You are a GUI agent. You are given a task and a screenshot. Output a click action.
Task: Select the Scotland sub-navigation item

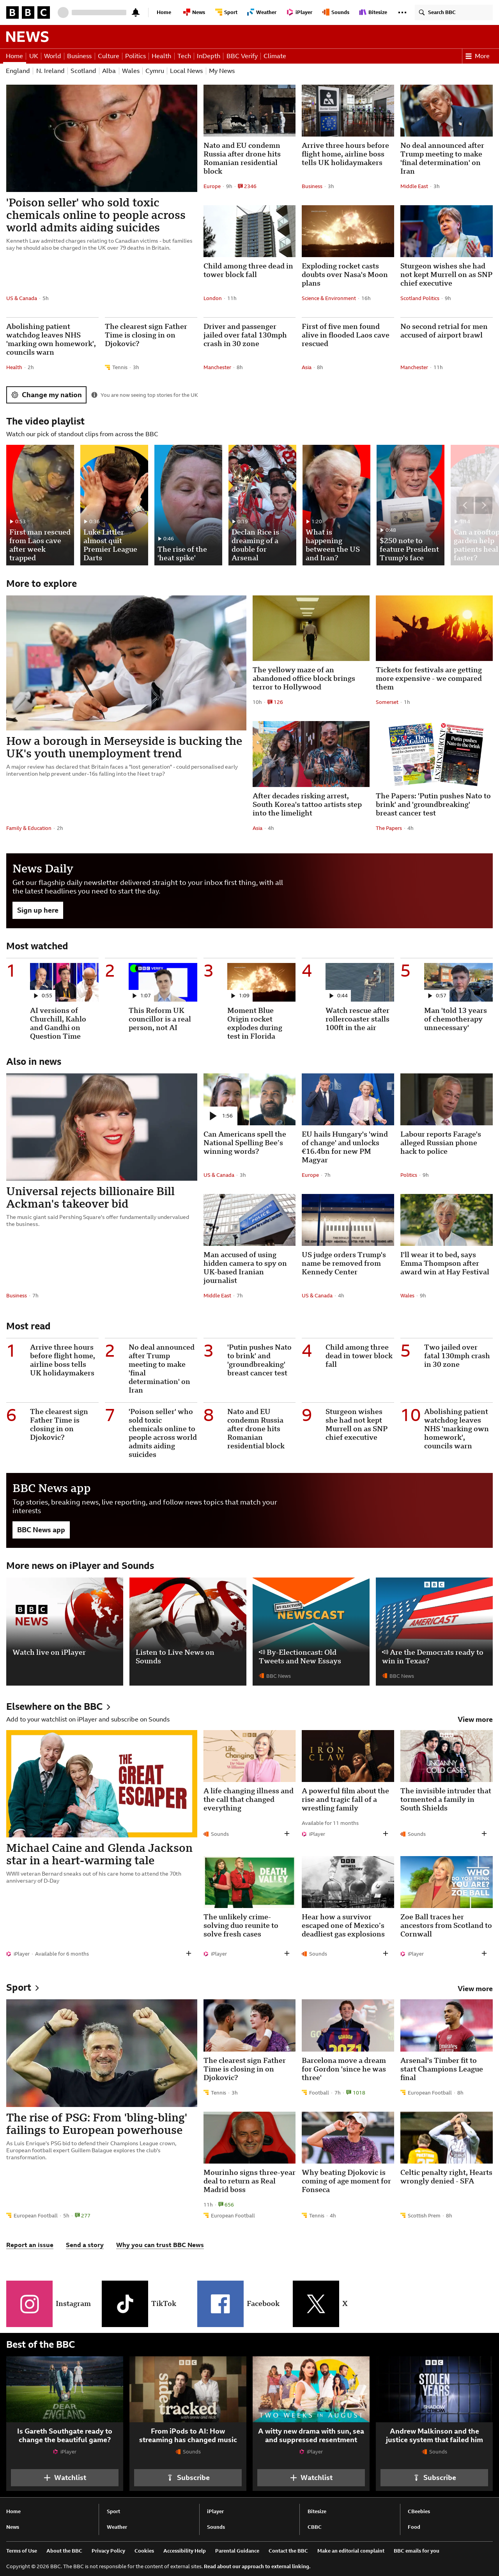click(x=83, y=71)
